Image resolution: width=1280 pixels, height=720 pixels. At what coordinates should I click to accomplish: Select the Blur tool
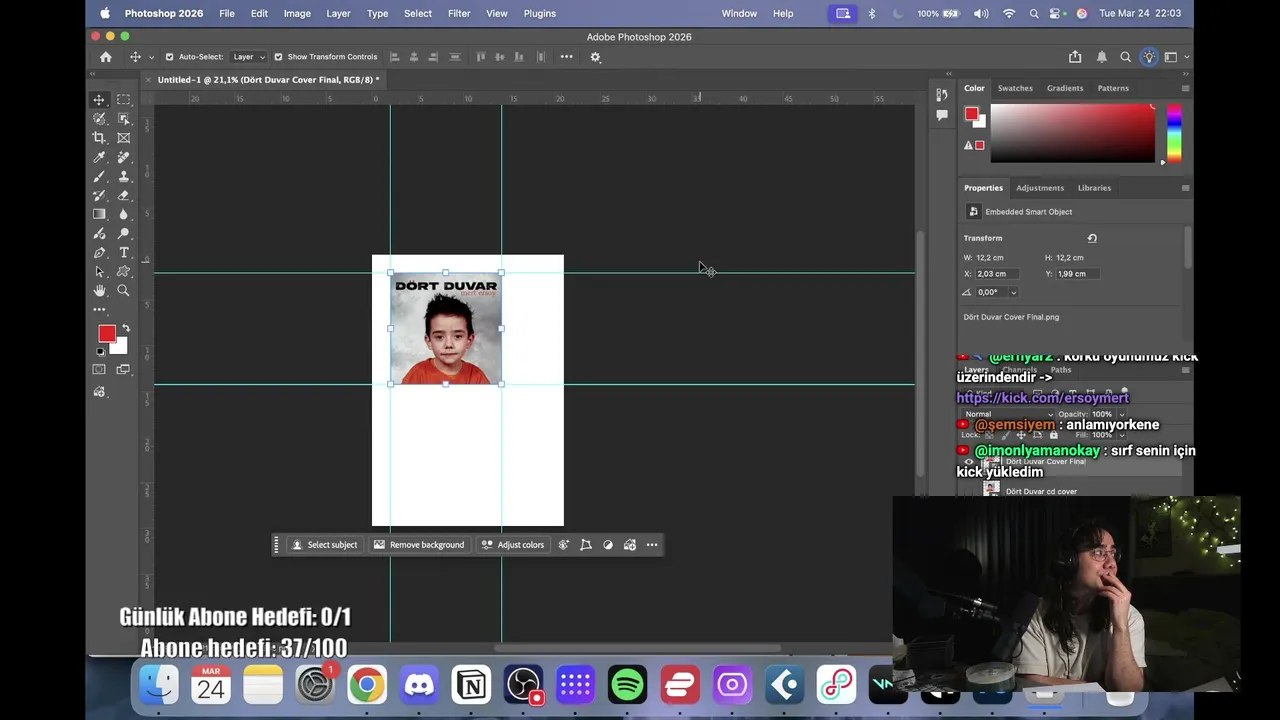(x=124, y=214)
